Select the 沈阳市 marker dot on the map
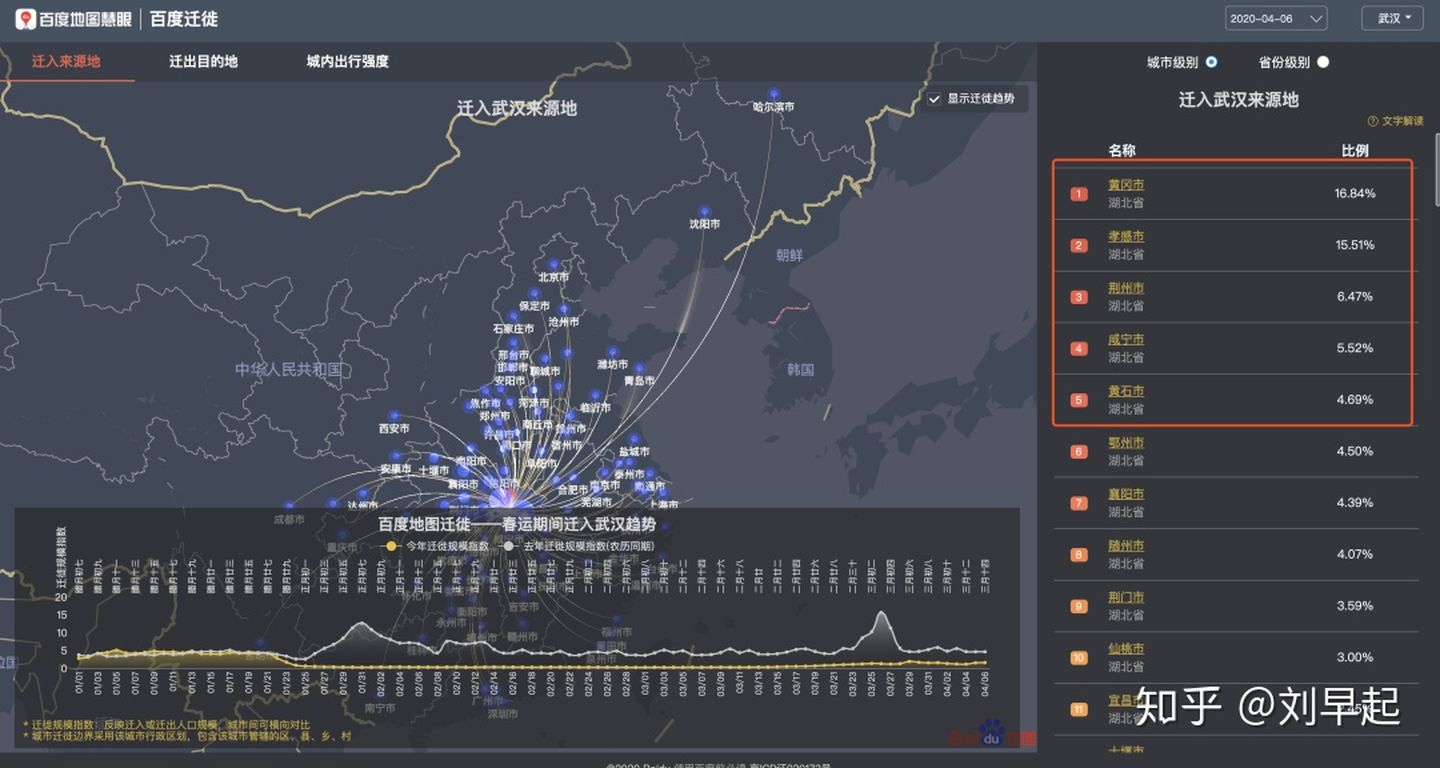Image resolution: width=1440 pixels, height=768 pixels. click(x=704, y=212)
